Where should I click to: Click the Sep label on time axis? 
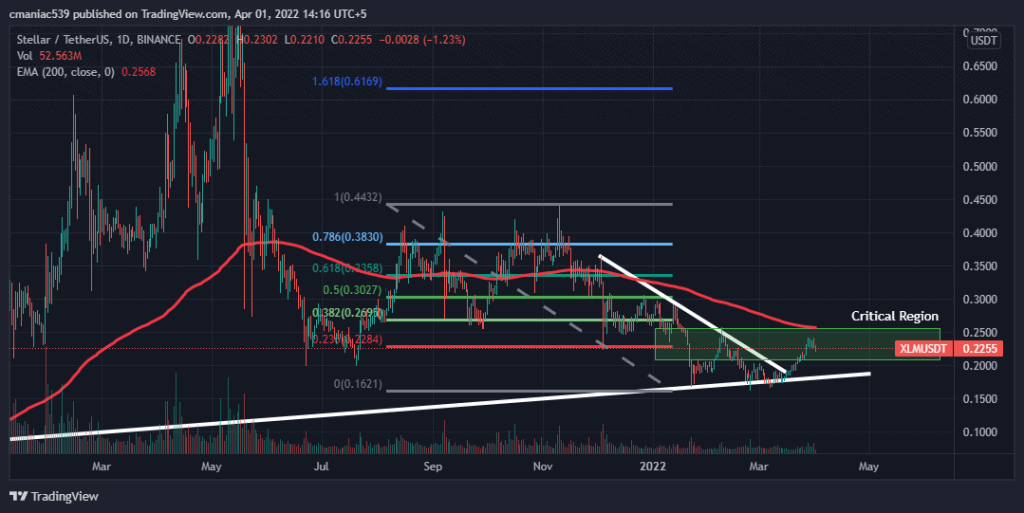(x=432, y=466)
